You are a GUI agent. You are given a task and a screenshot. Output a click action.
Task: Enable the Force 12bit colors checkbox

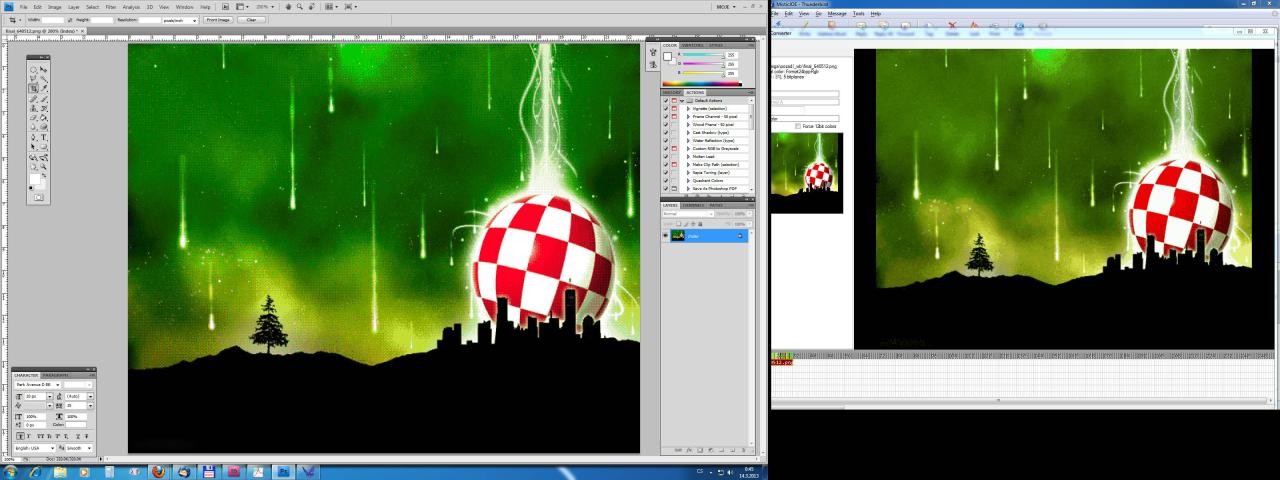(x=797, y=126)
